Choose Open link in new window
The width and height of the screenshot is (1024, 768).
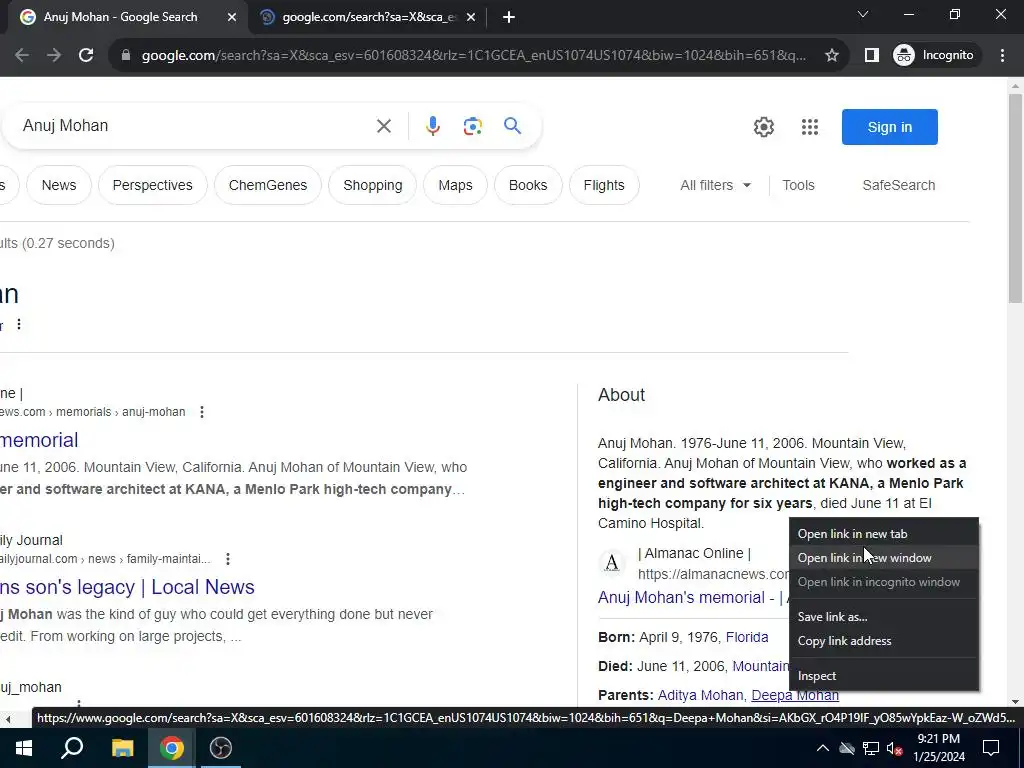click(x=884, y=558)
